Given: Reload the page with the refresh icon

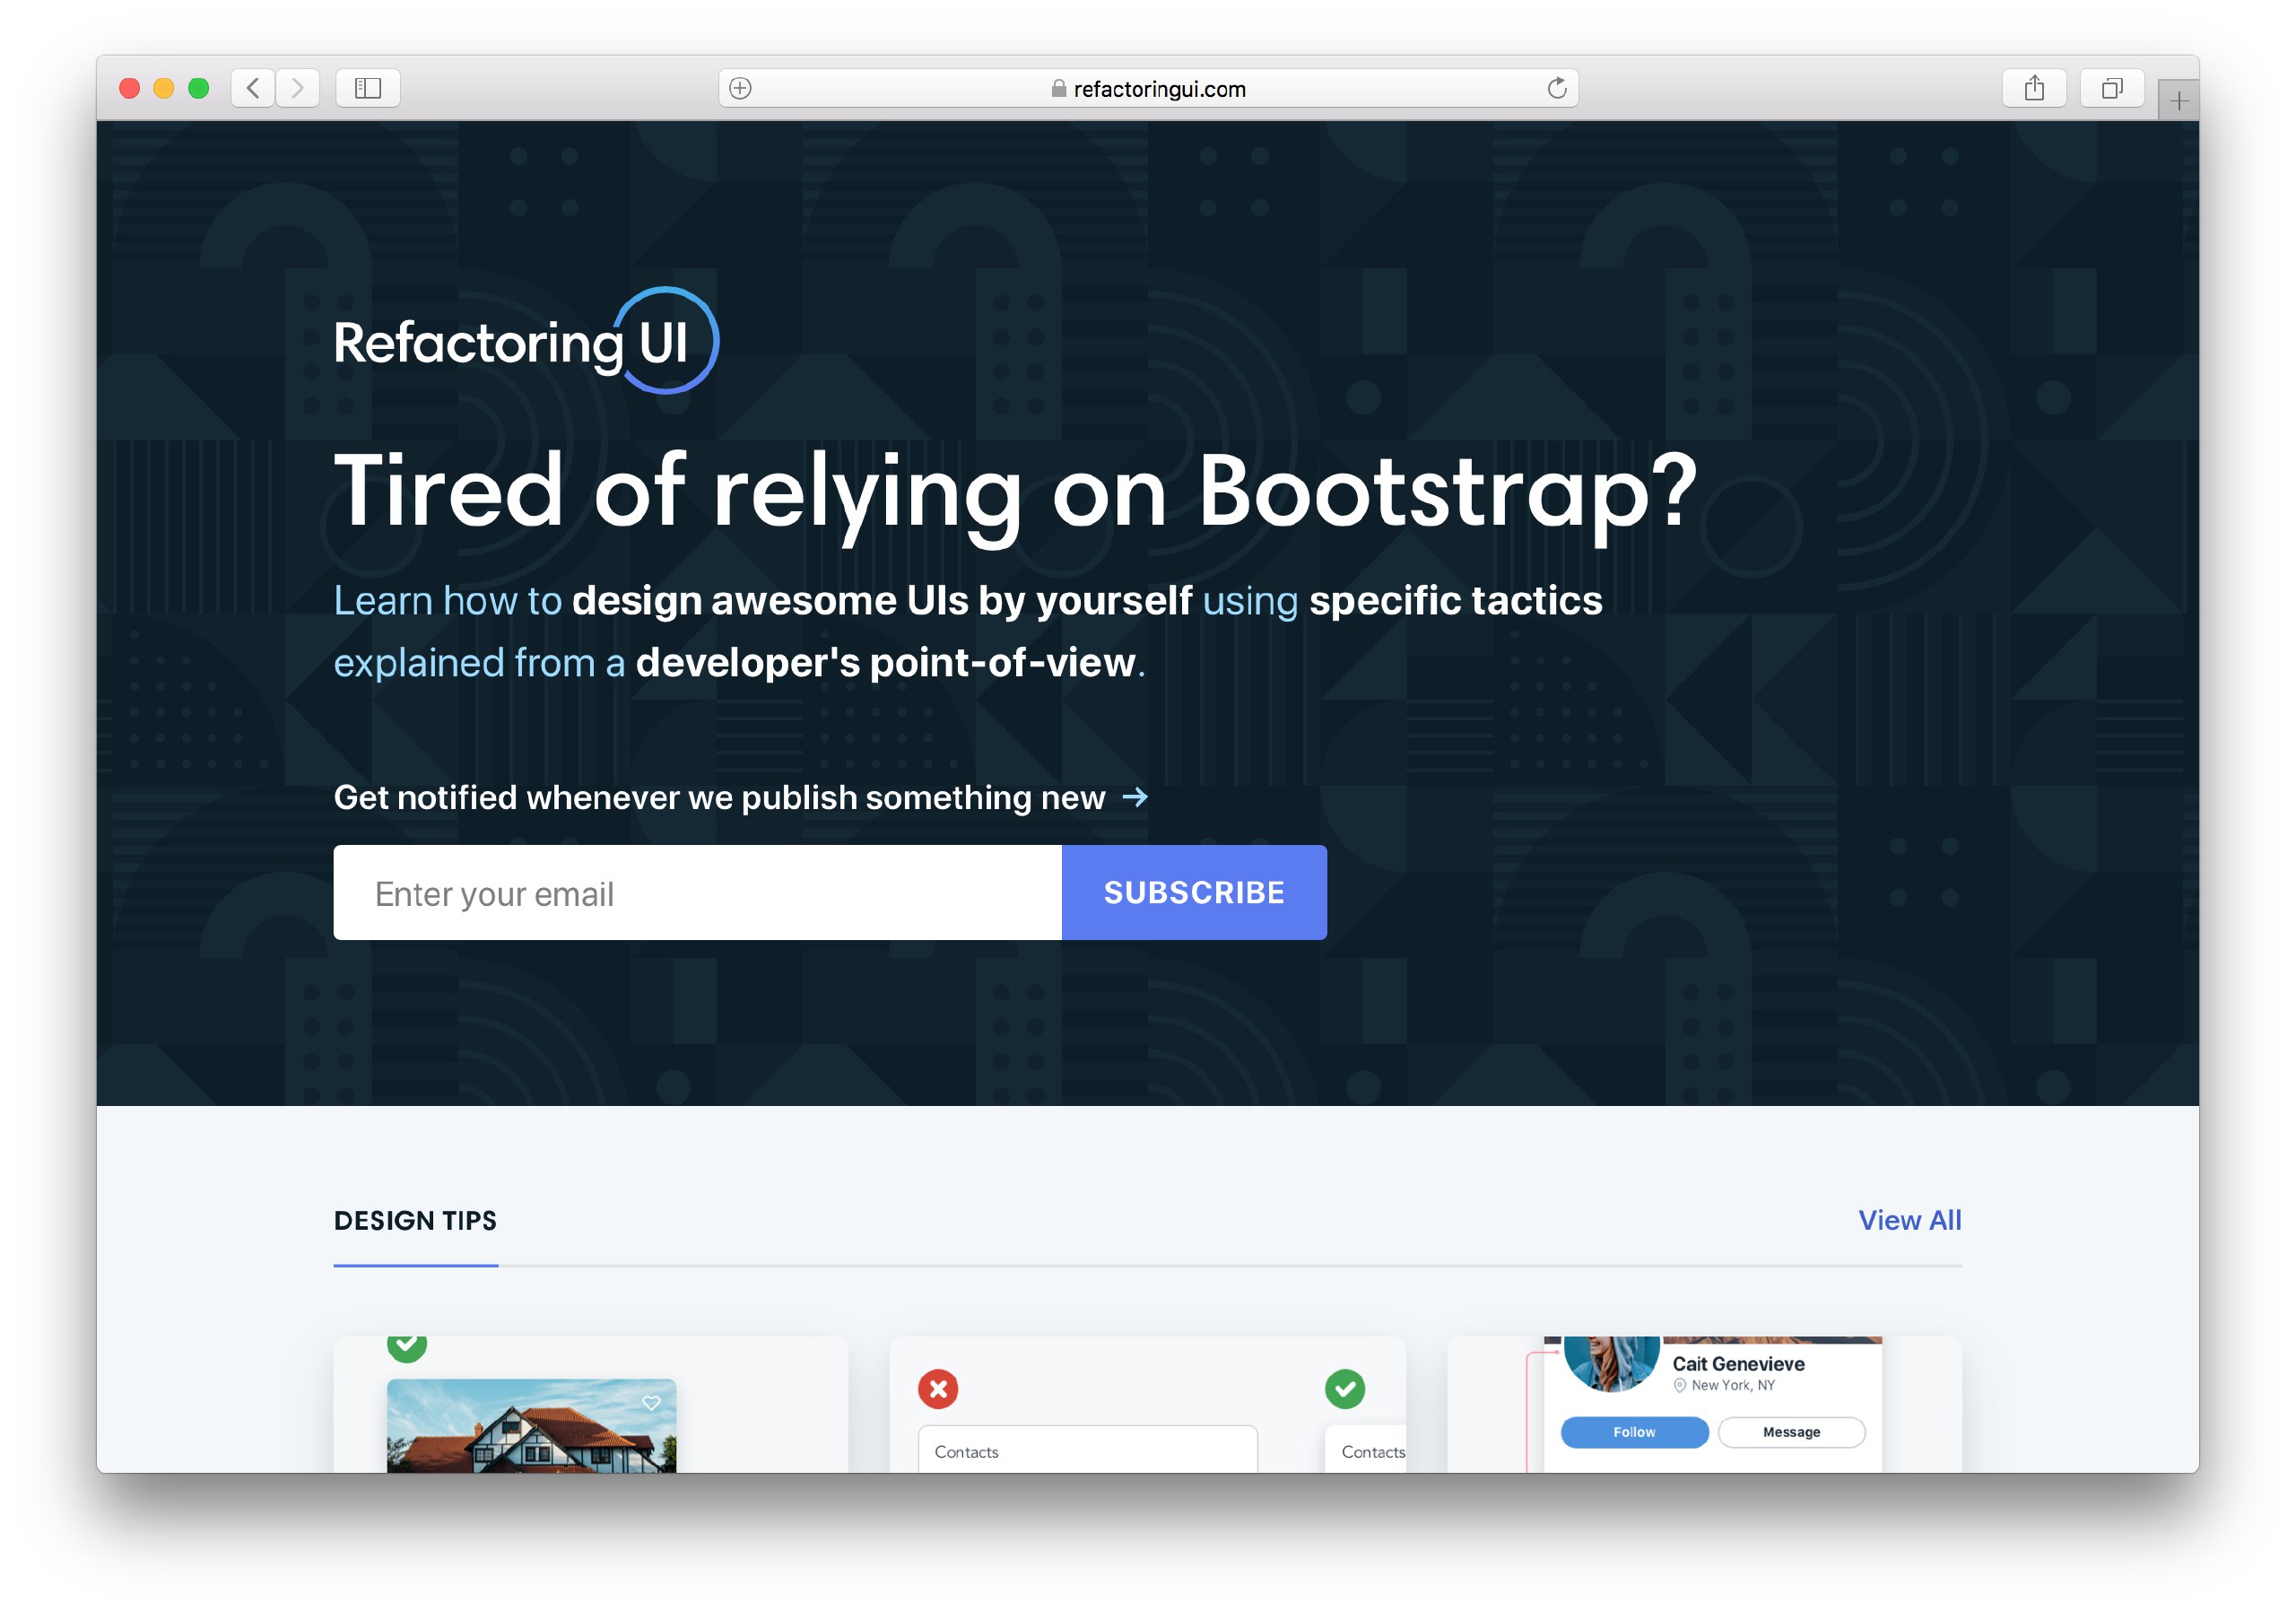Looking at the screenshot, I should click(1557, 88).
